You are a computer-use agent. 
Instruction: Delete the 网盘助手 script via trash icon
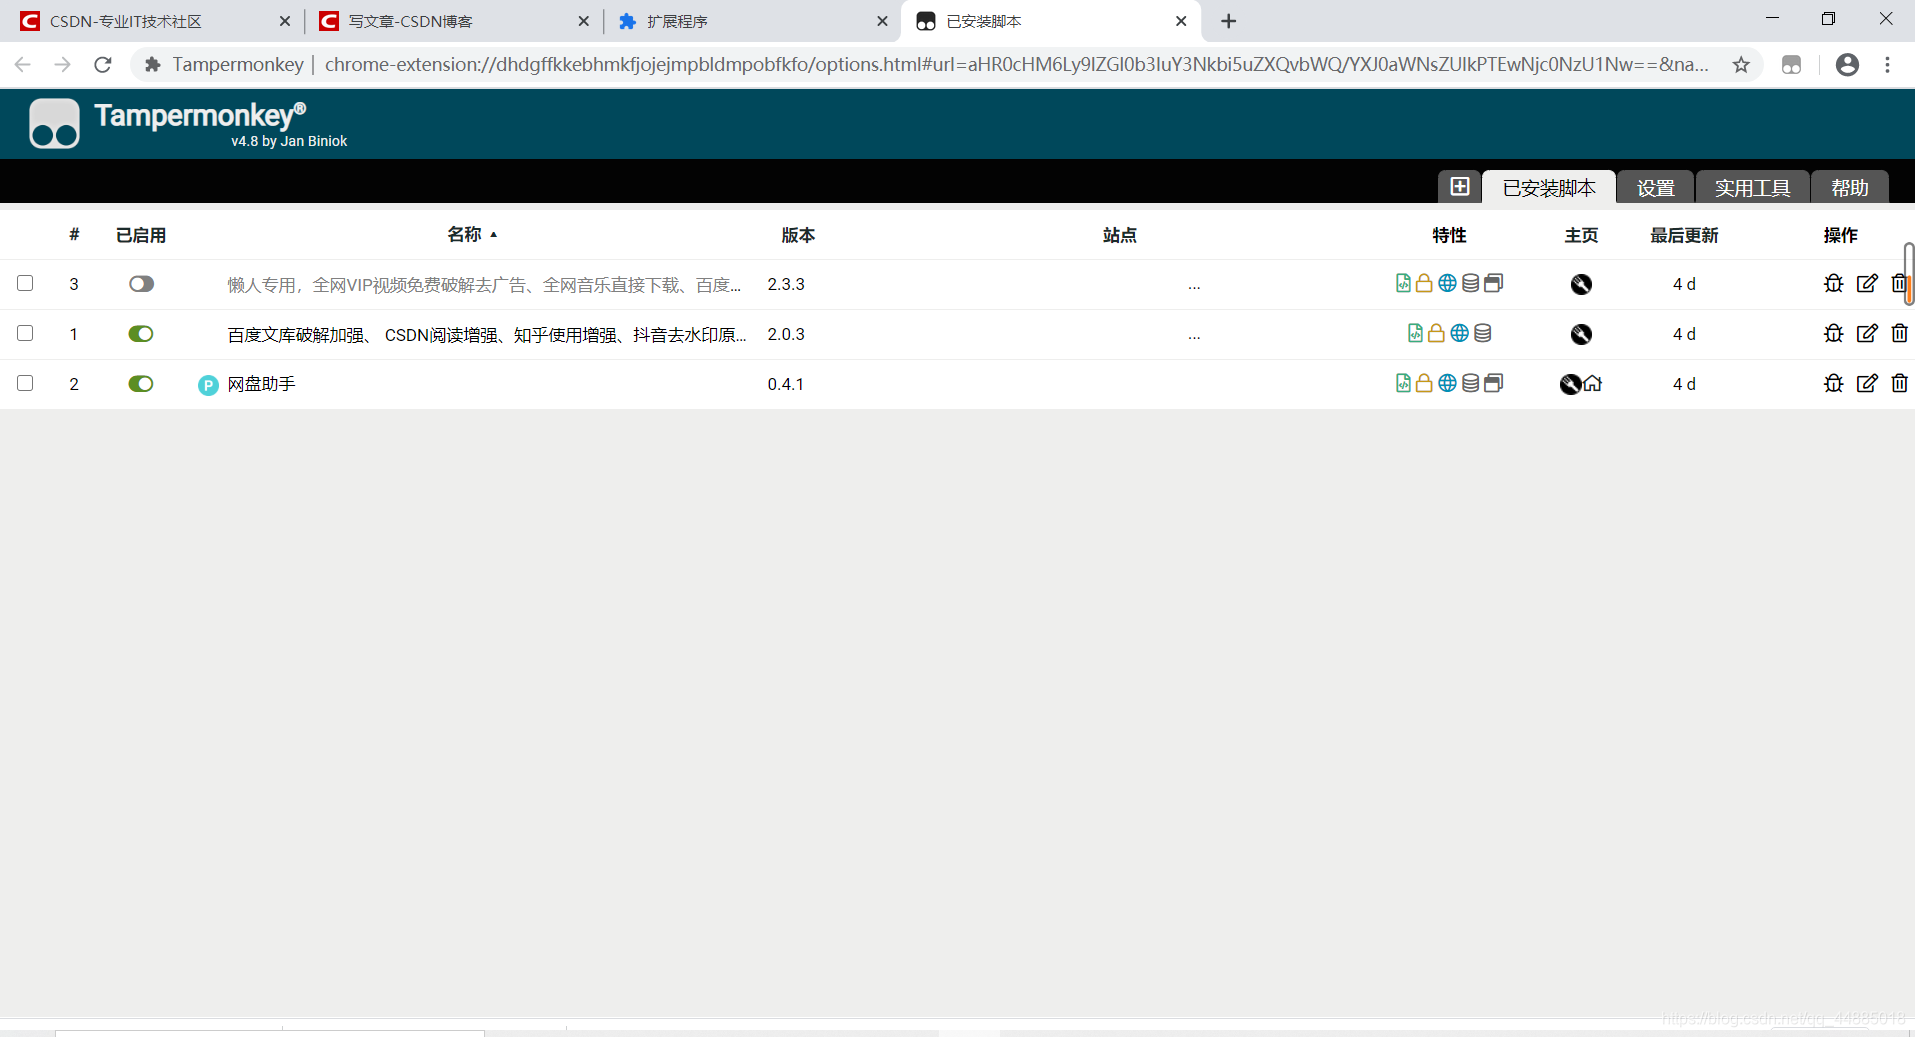pyautogui.click(x=1899, y=383)
